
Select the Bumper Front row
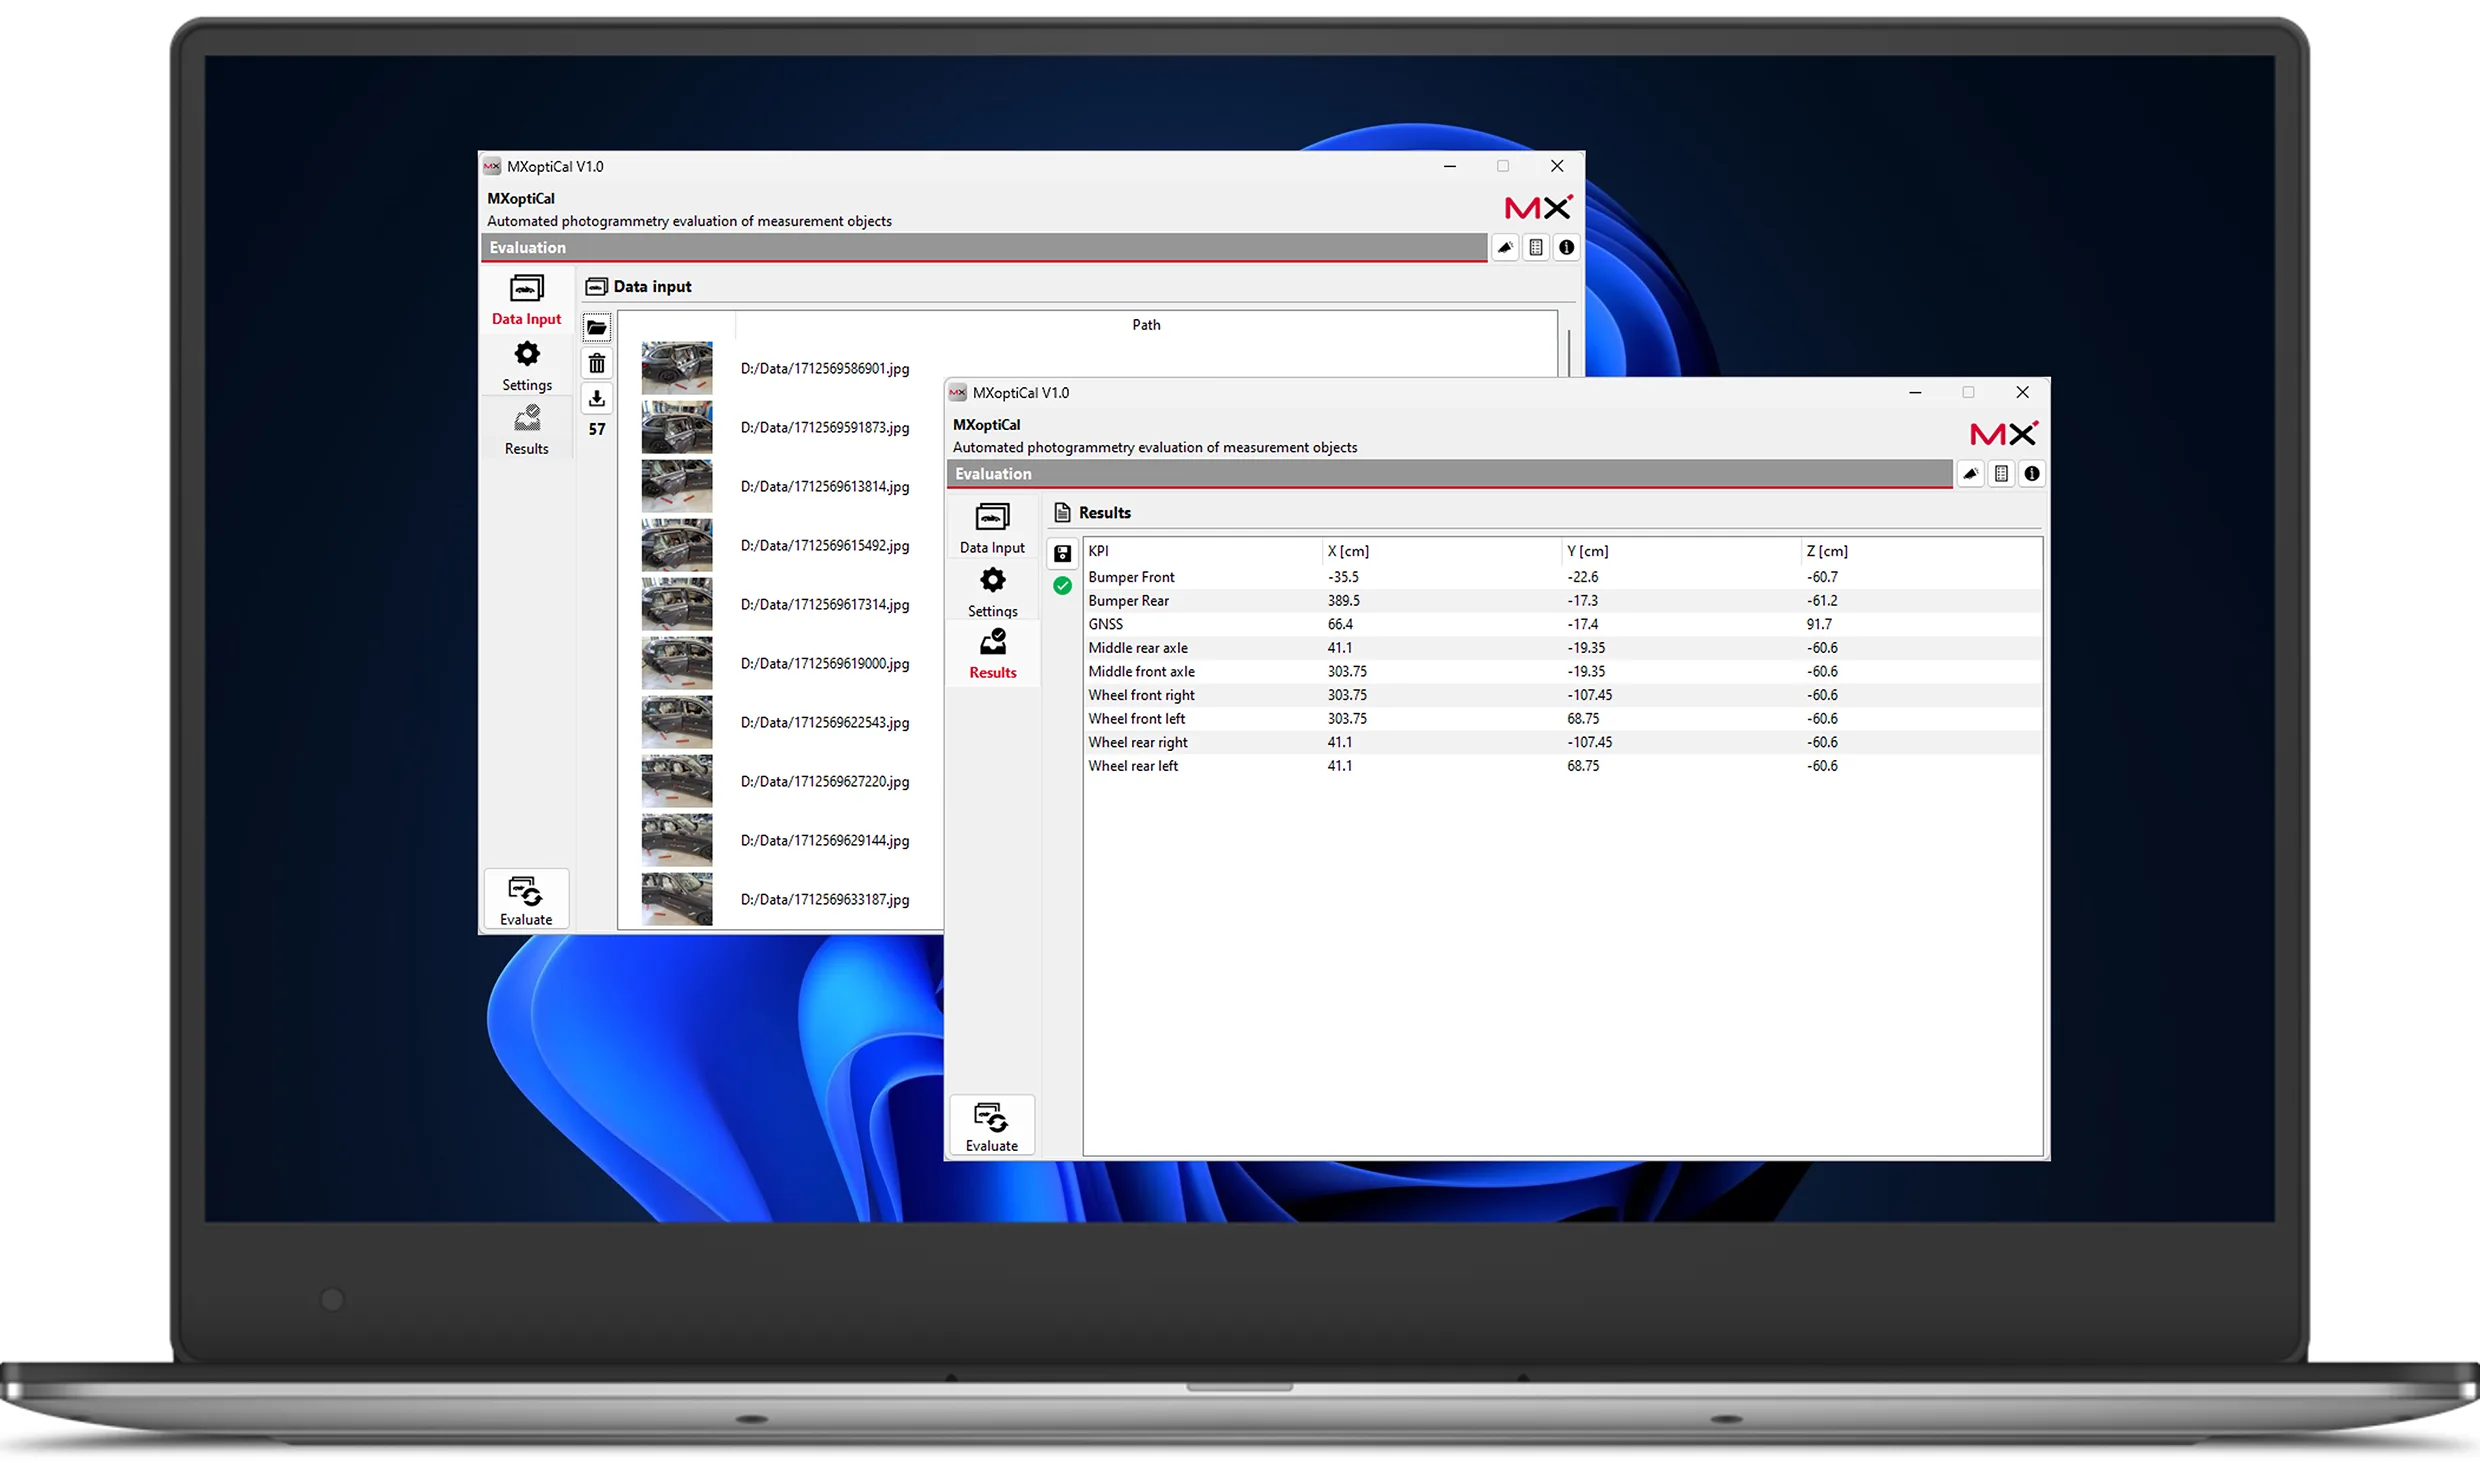point(1562,577)
